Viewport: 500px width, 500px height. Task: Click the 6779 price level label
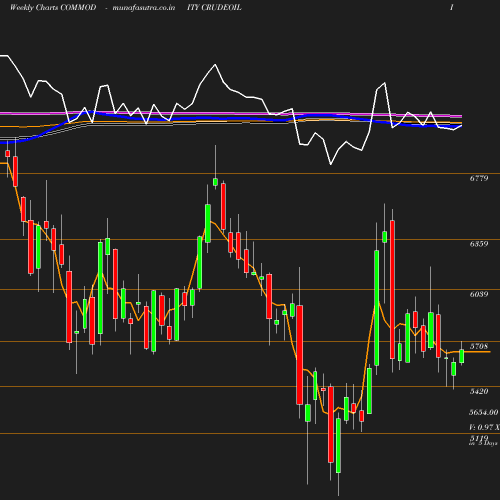click(x=479, y=178)
